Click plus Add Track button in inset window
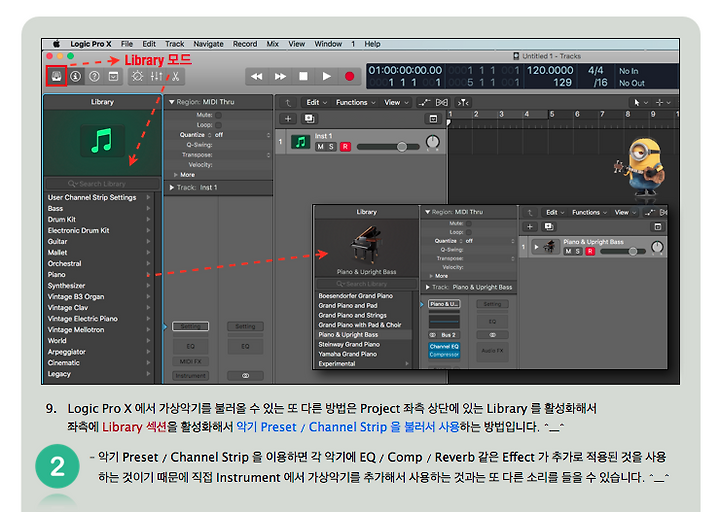720x512 pixels. [x=529, y=226]
